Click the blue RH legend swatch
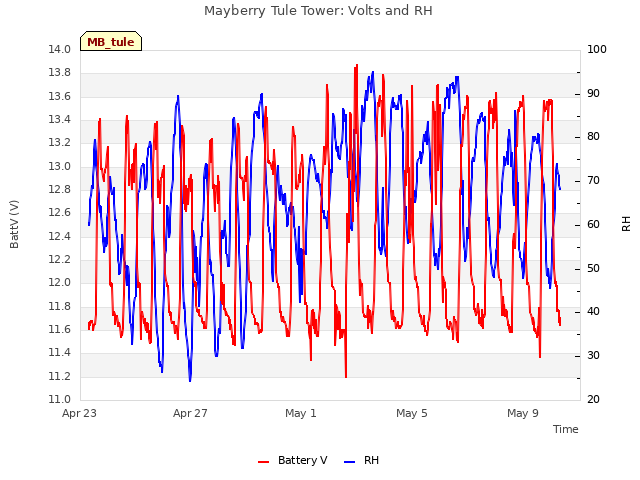Viewport: 640px width, 480px height. point(349,462)
